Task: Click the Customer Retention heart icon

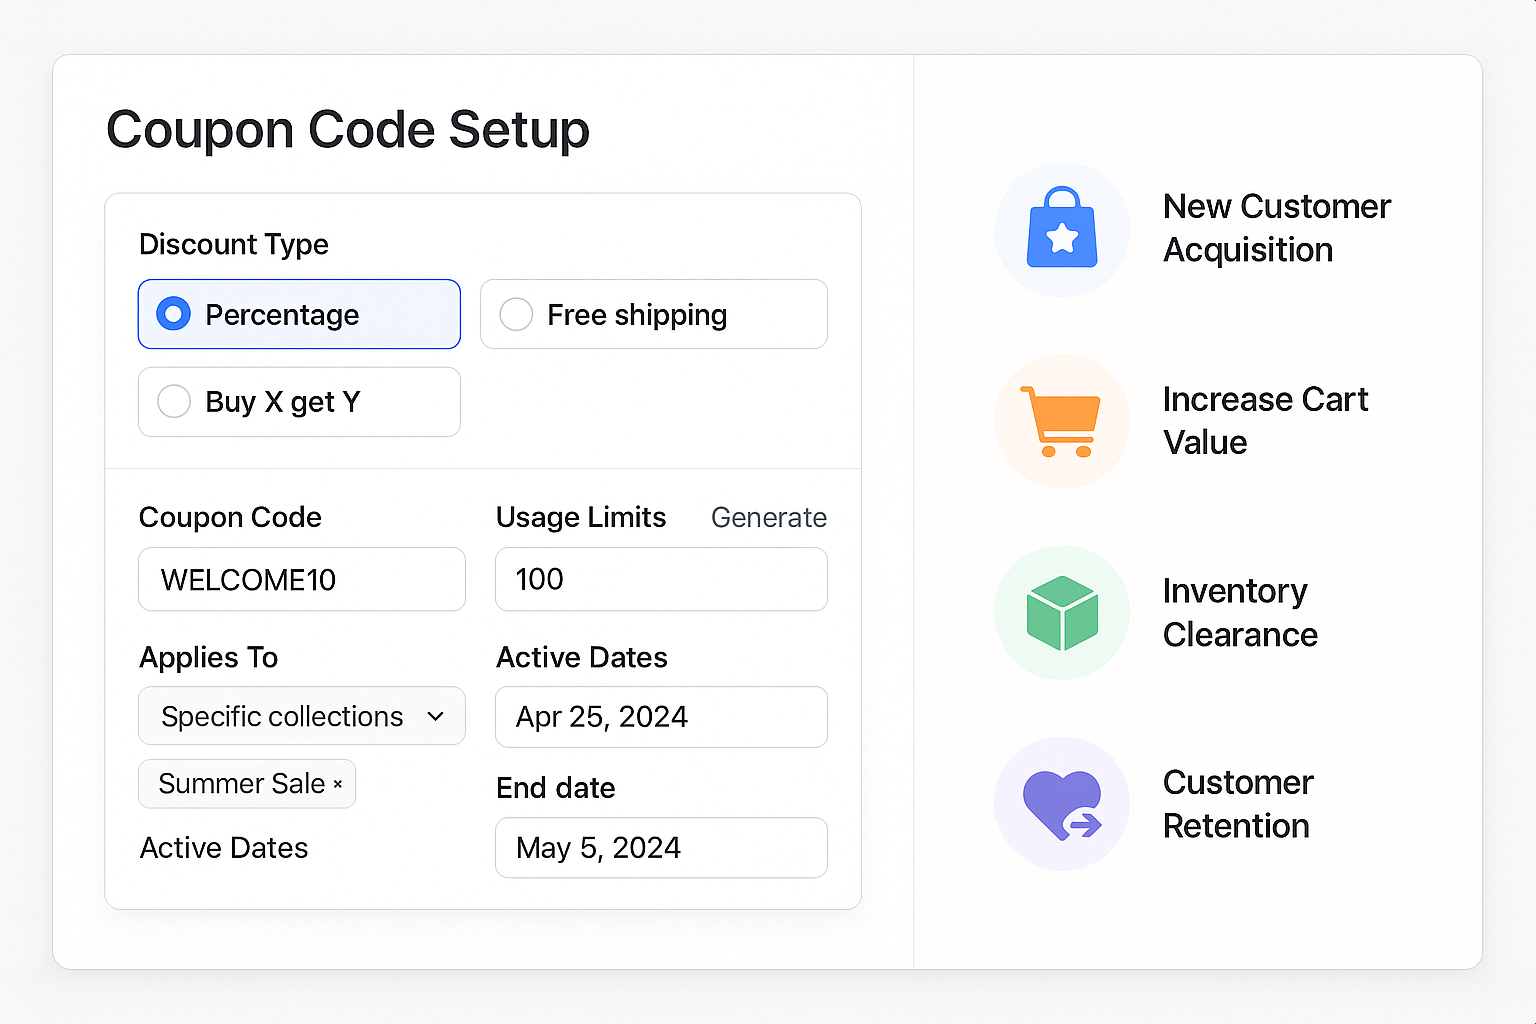Action: [x=1062, y=803]
